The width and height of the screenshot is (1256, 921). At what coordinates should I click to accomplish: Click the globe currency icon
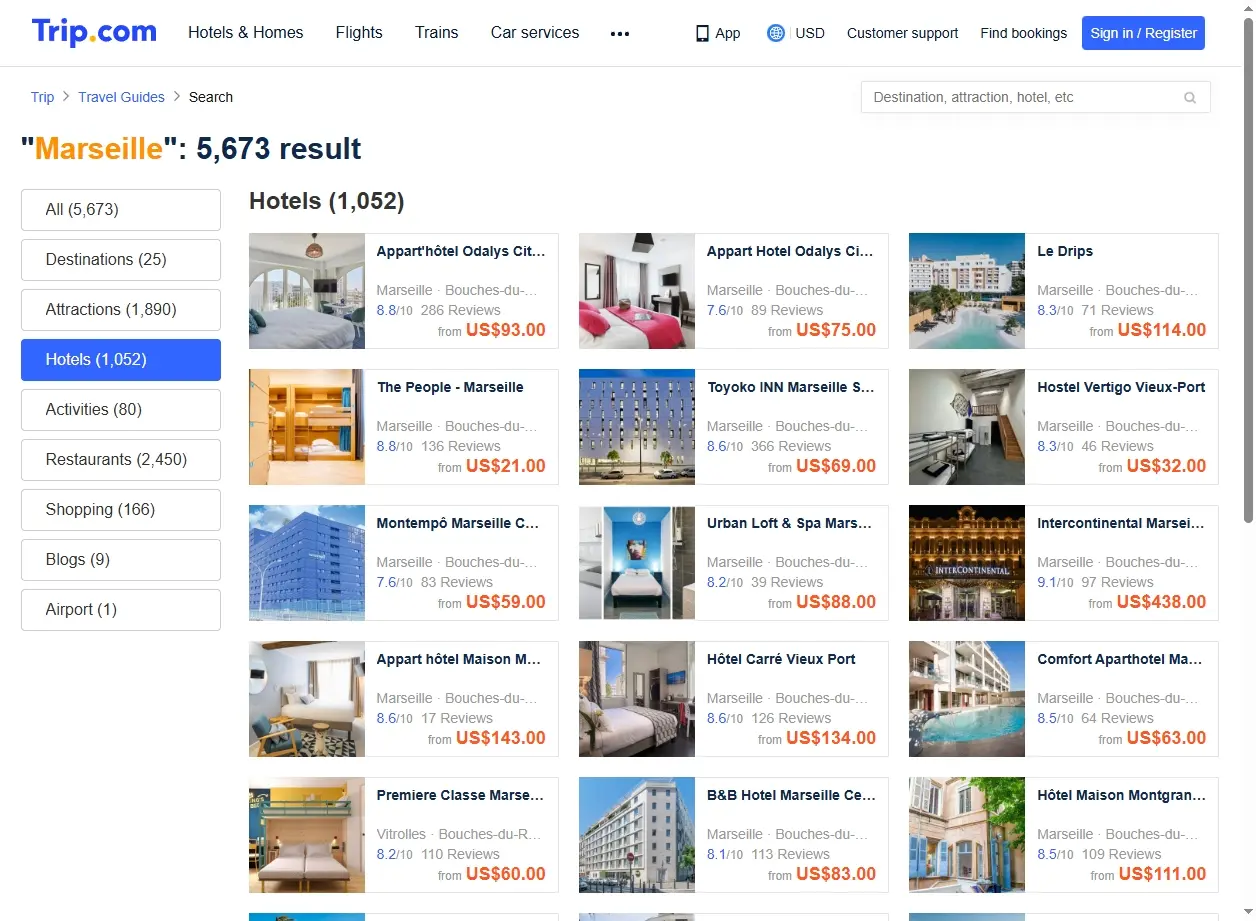[775, 33]
